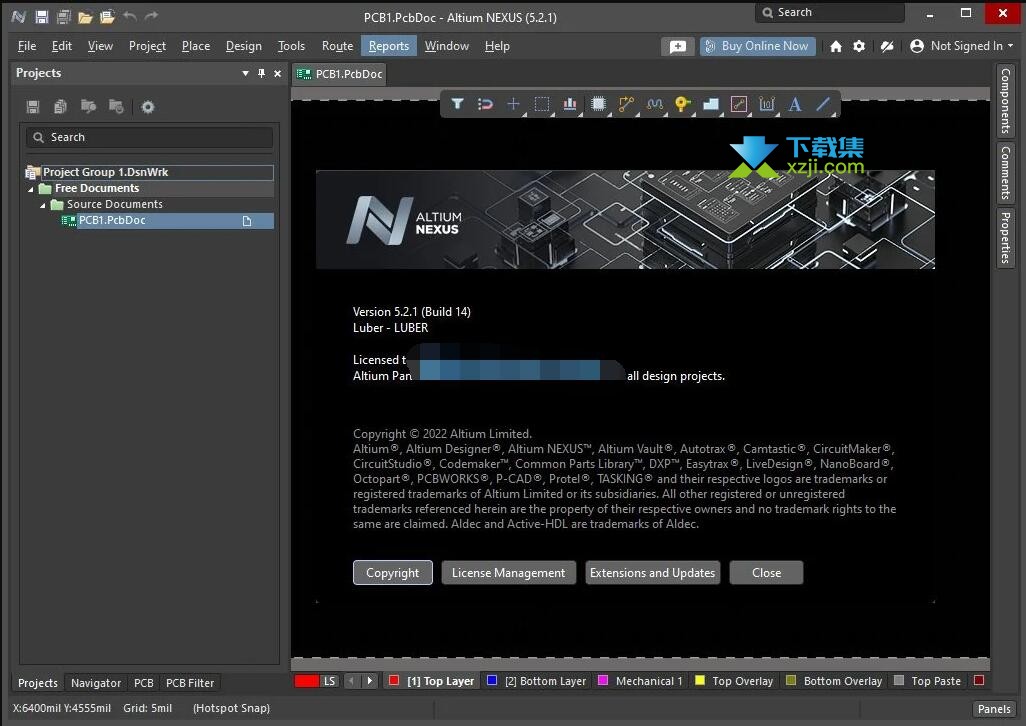Select the Interactive Routing tool

click(x=626, y=104)
